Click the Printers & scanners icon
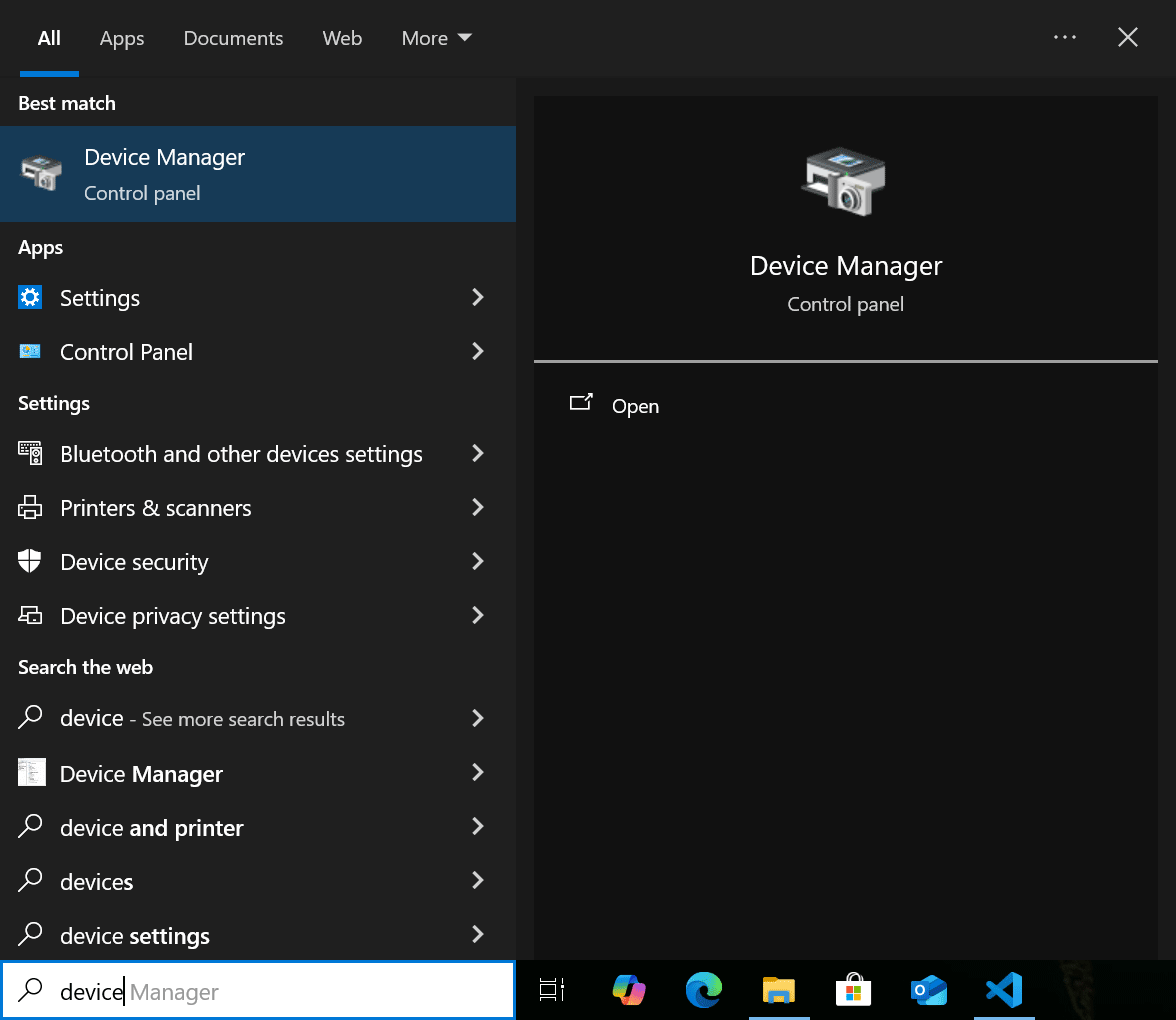 coord(29,507)
